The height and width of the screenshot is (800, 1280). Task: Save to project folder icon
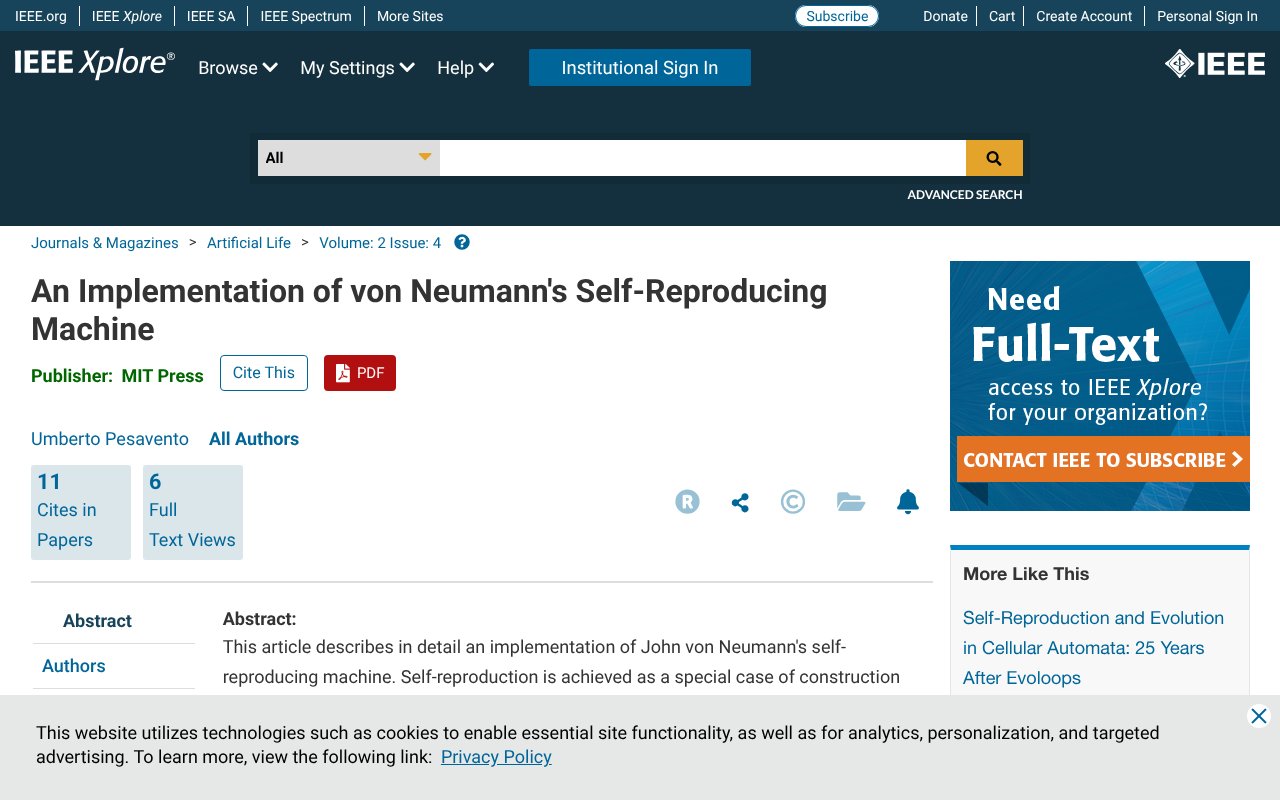(x=850, y=502)
